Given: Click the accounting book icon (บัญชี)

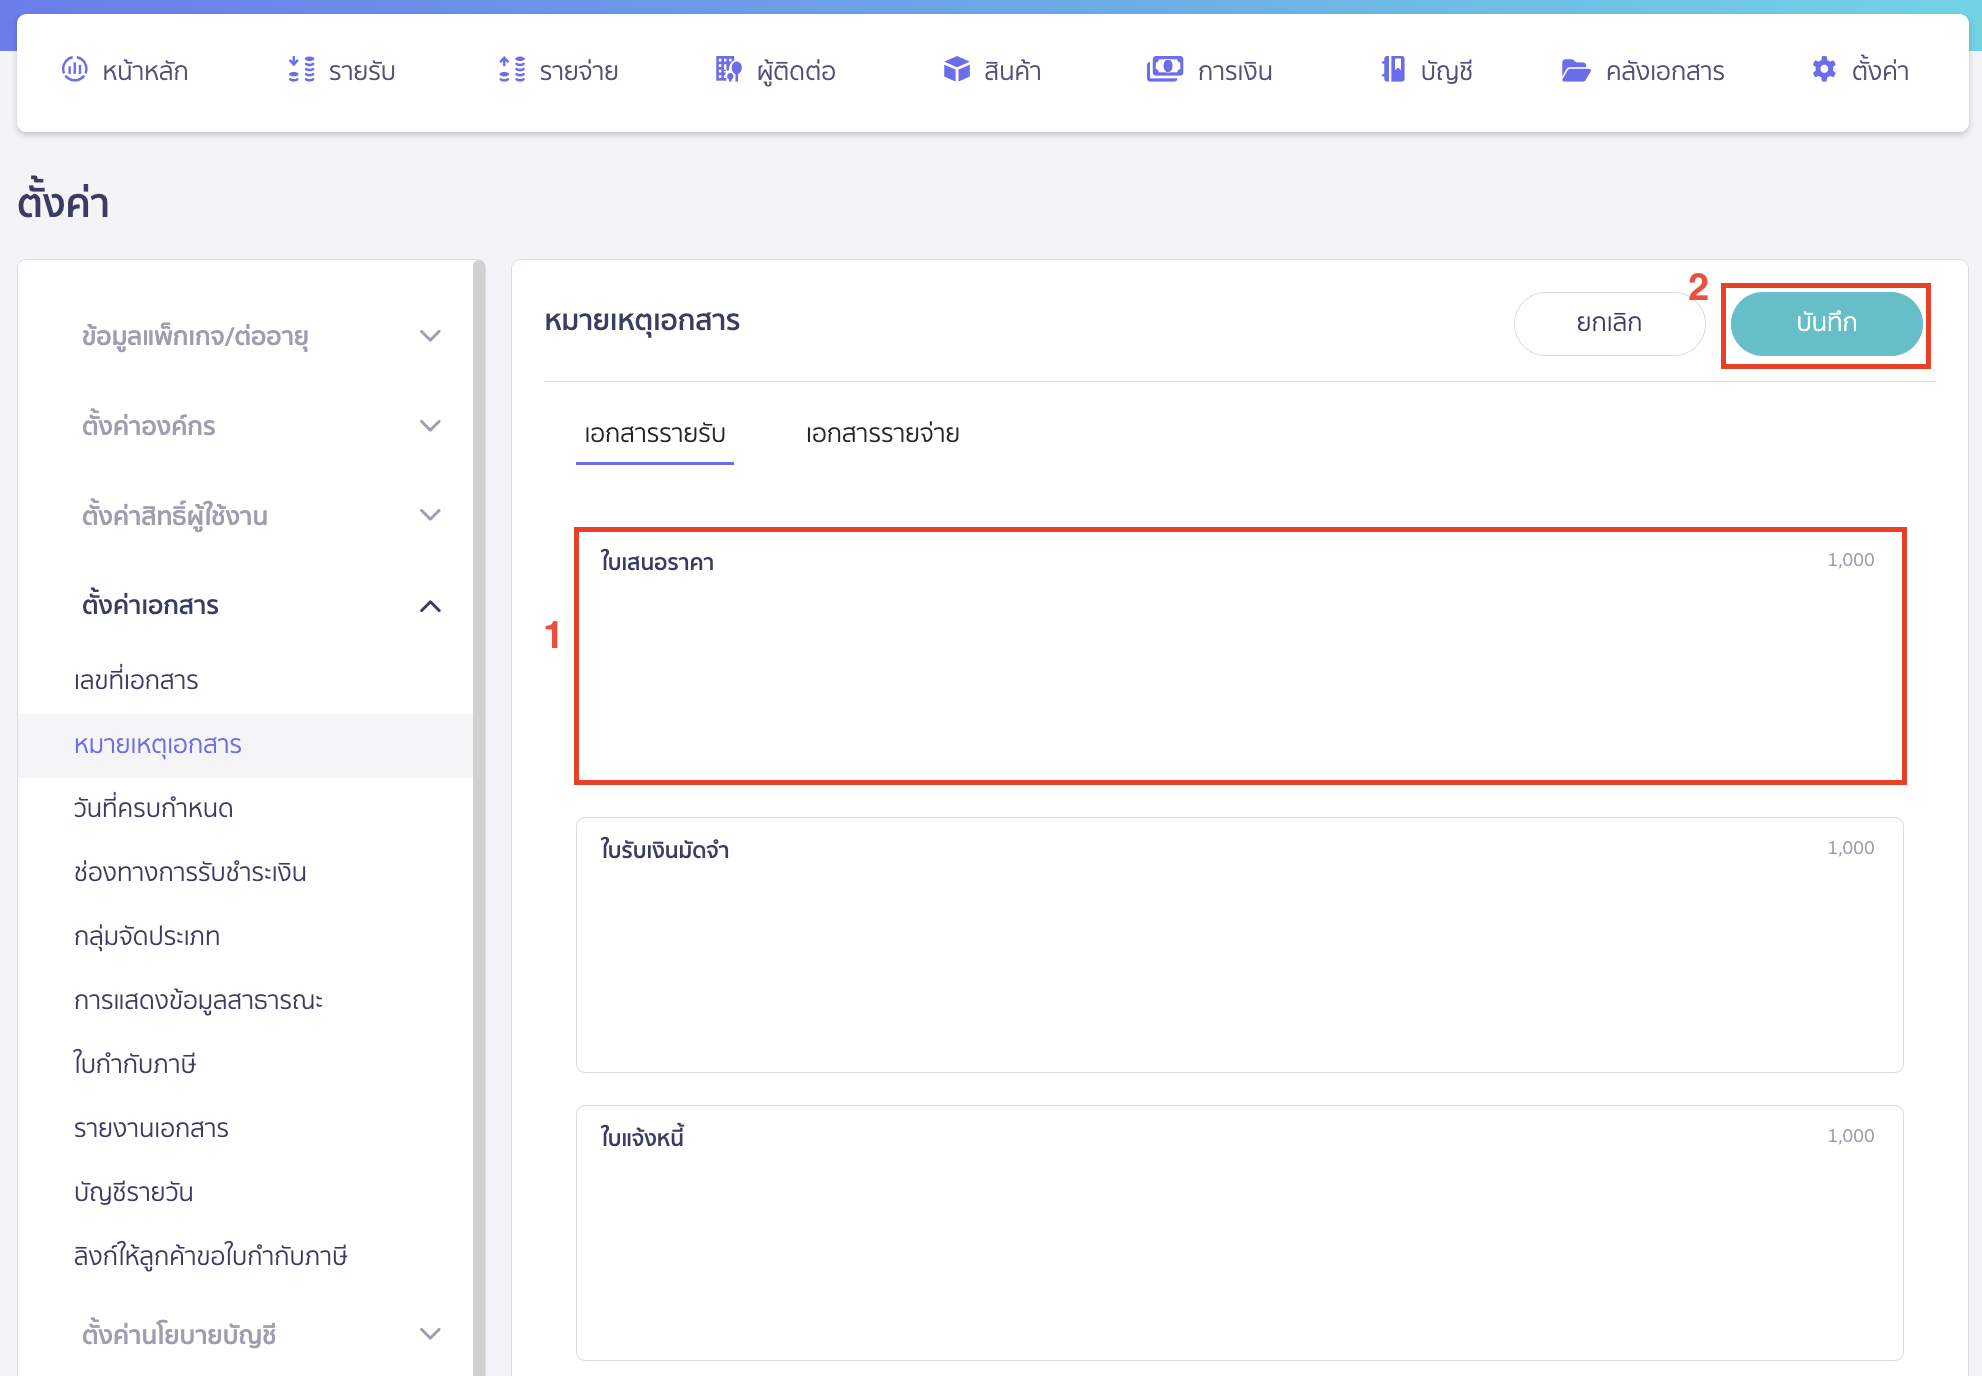Looking at the screenshot, I should pos(1392,69).
